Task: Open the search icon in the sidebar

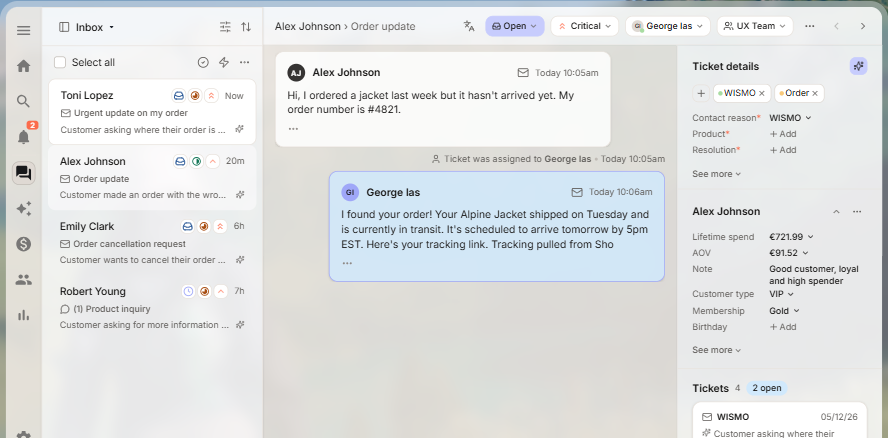Action: [x=23, y=101]
